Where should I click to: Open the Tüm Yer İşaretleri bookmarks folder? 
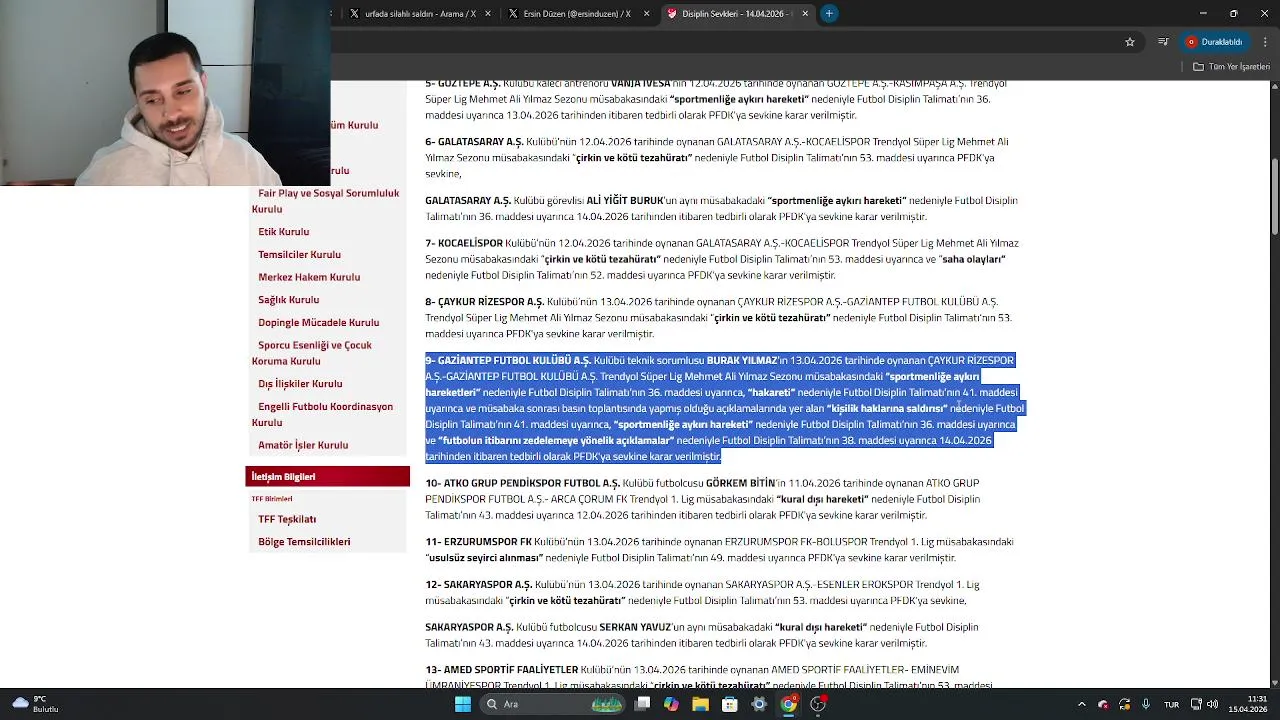[1231, 67]
